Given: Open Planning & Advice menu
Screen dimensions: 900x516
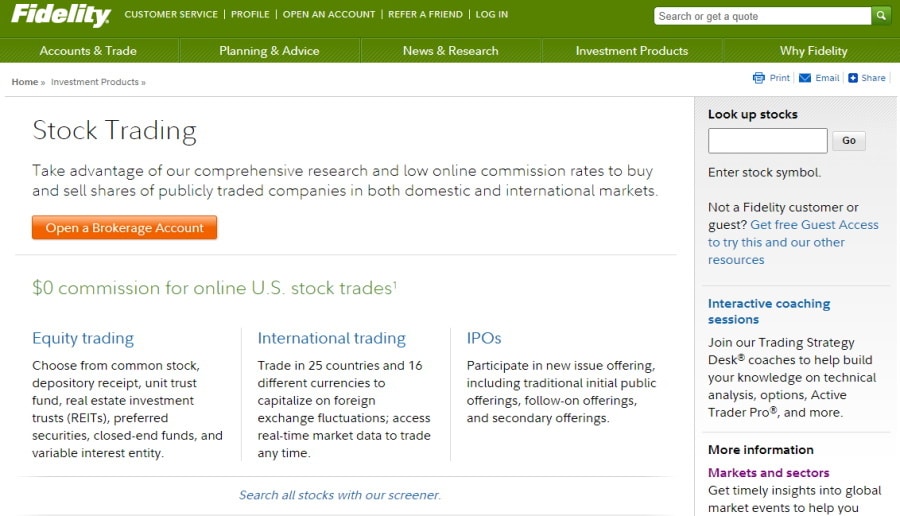Looking at the screenshot, I should tap(269, 51).
